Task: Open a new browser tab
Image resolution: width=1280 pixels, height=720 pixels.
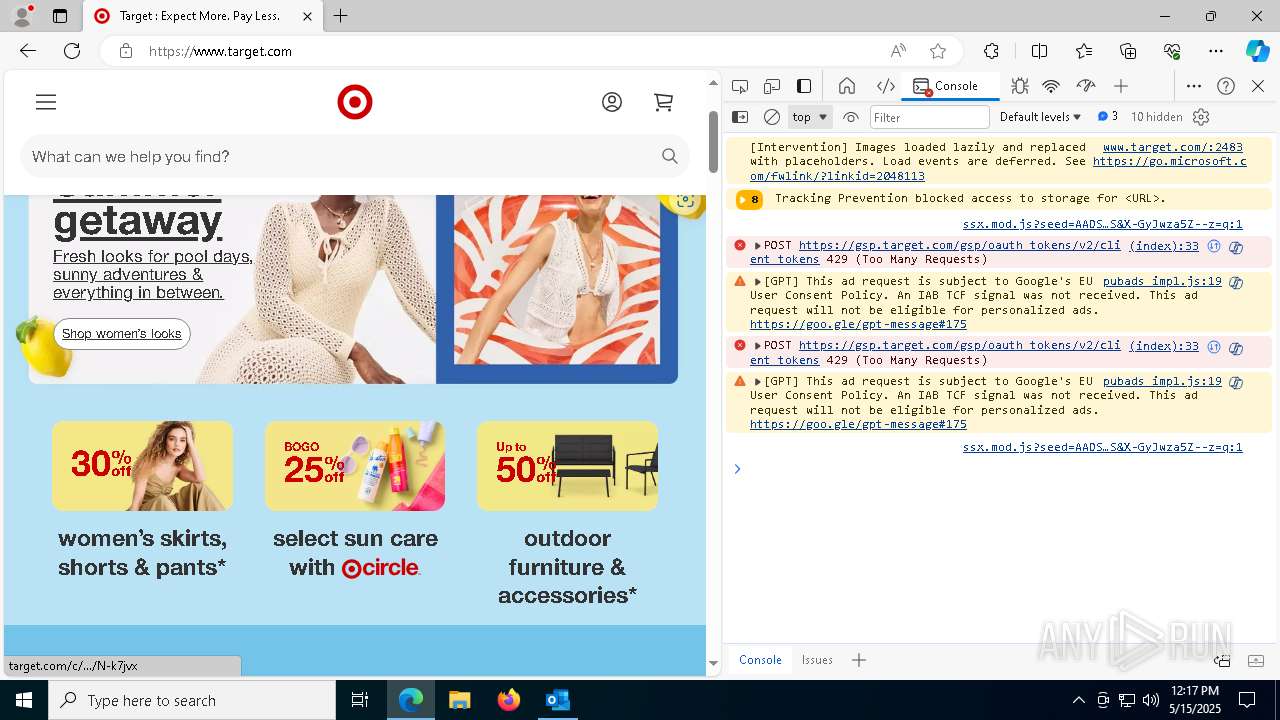Action: point(341,16)
